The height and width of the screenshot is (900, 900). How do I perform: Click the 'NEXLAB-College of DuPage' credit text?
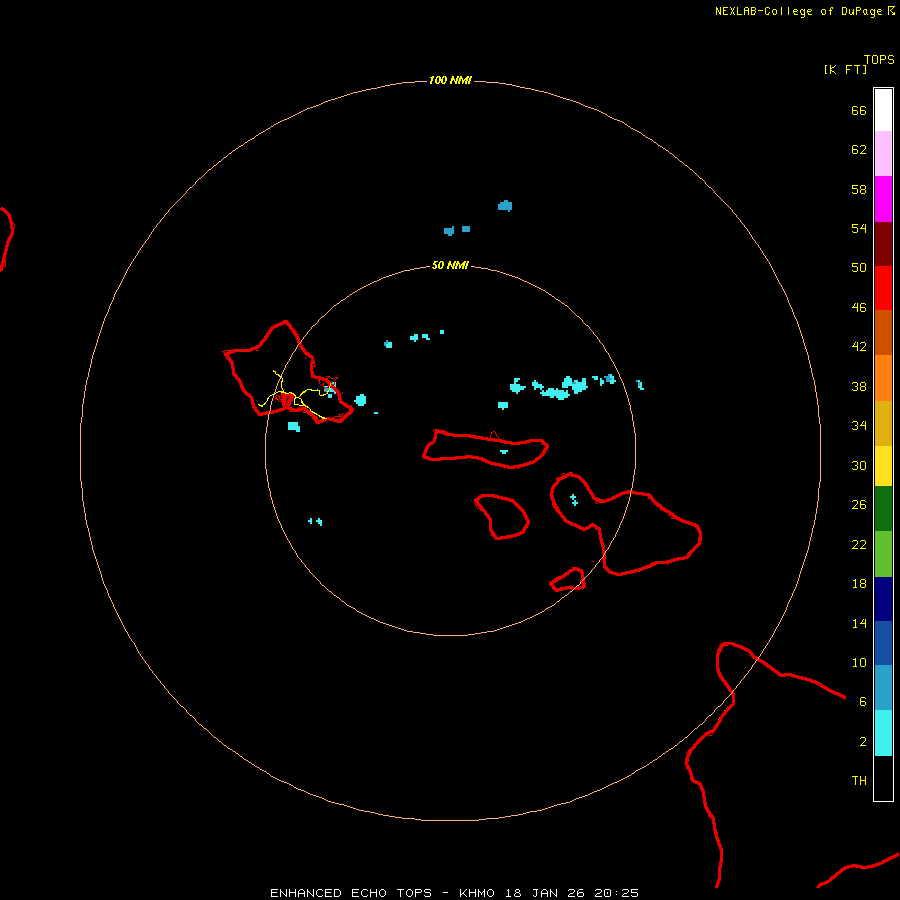point(798,11)
